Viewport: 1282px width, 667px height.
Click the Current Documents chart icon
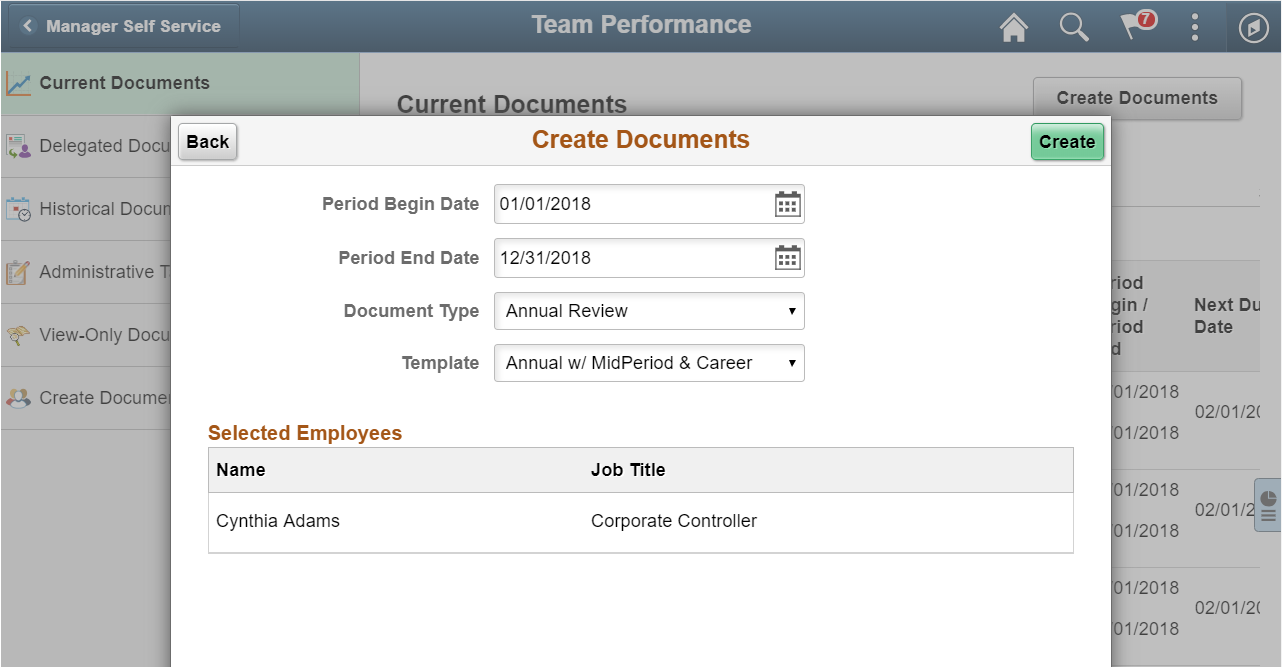[x=18, y=84]
